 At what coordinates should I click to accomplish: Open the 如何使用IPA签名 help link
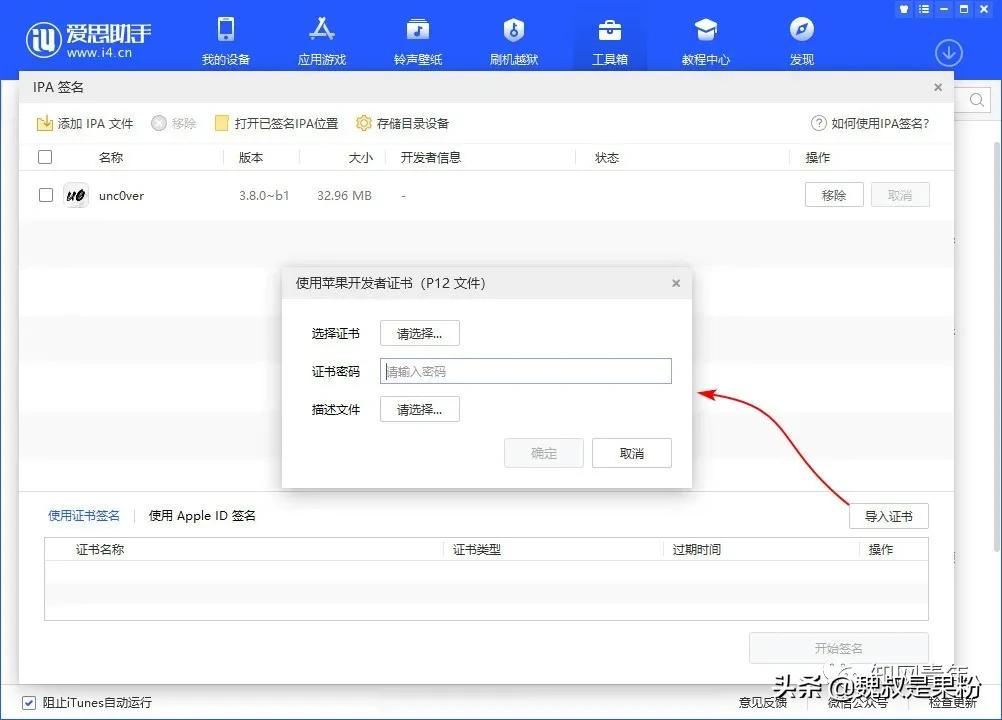pyautogui.click(x=869, y=123)
